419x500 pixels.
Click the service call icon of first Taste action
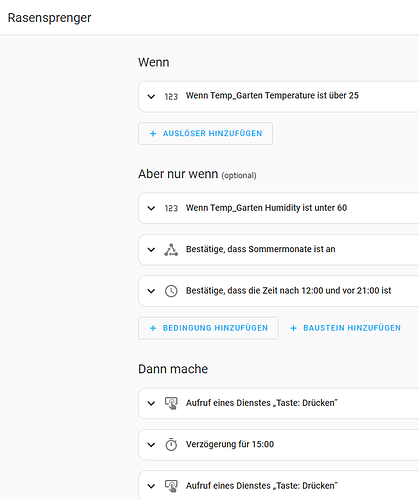click(171, 403)
